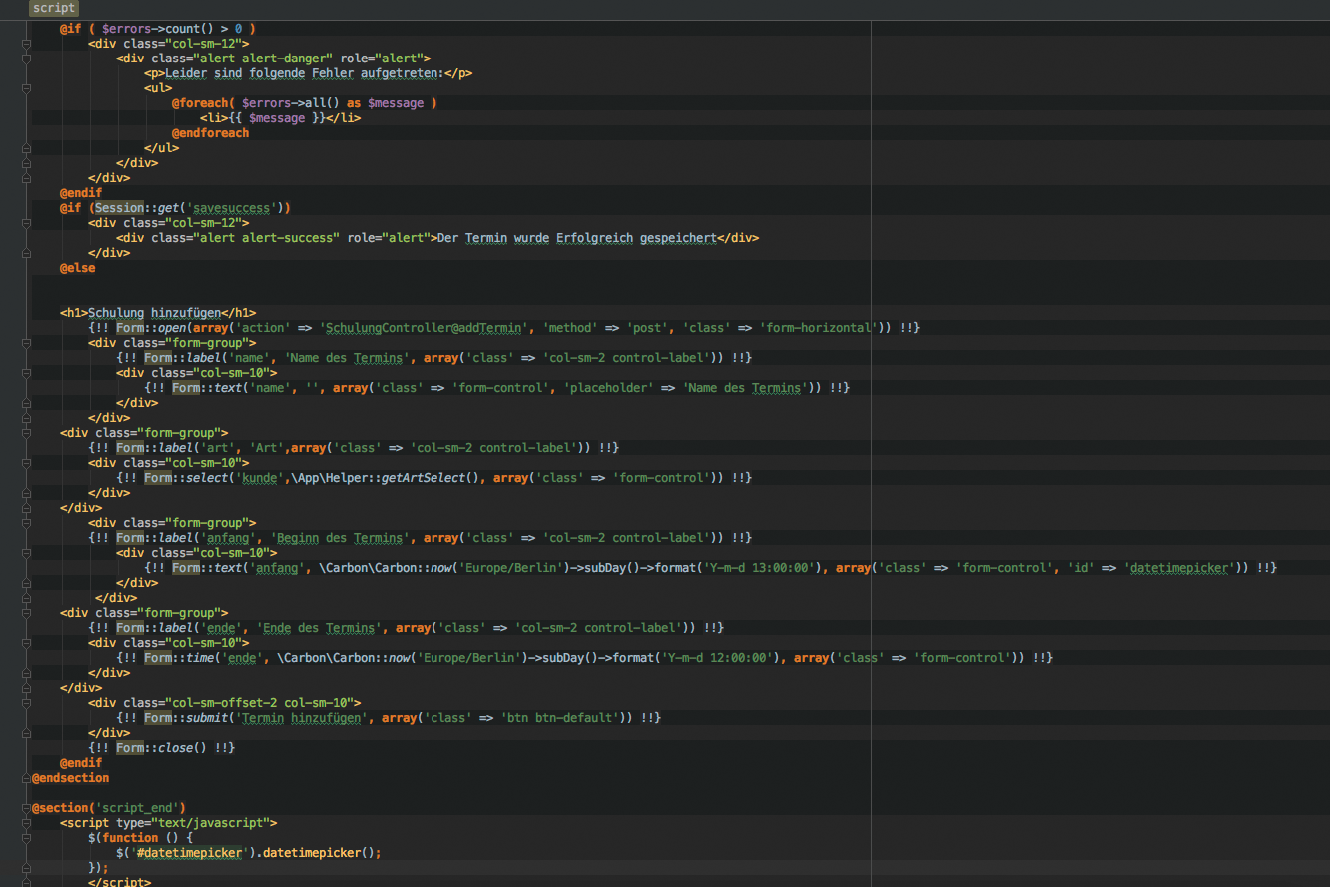Screen dimensions: 1330x887
Task: Click the @foreach directive
Action: [x=200, y=103]
